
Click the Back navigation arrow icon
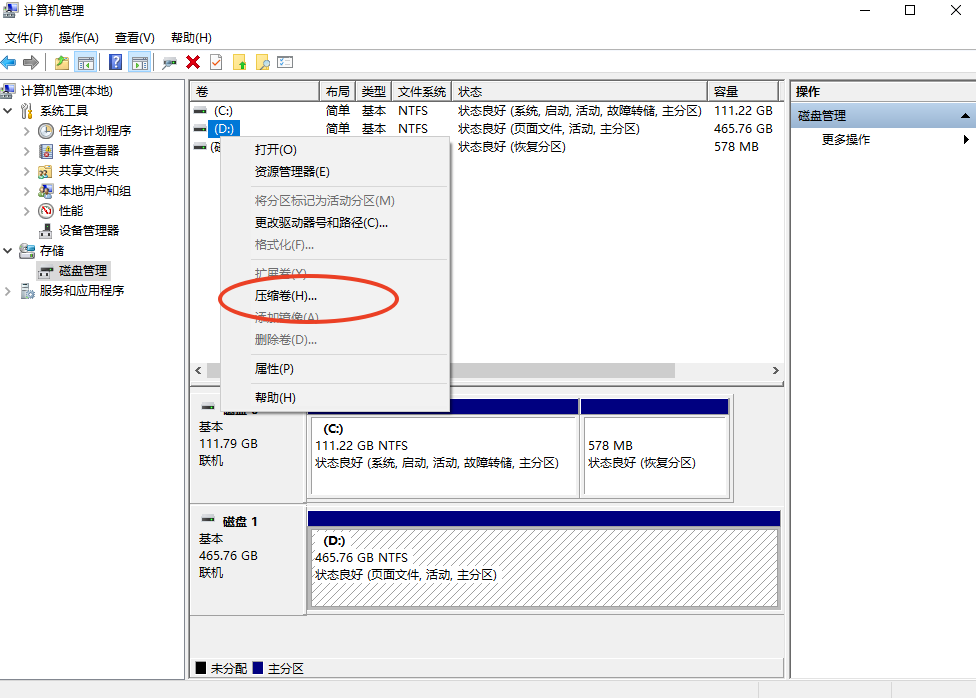[x=9, y=62]
